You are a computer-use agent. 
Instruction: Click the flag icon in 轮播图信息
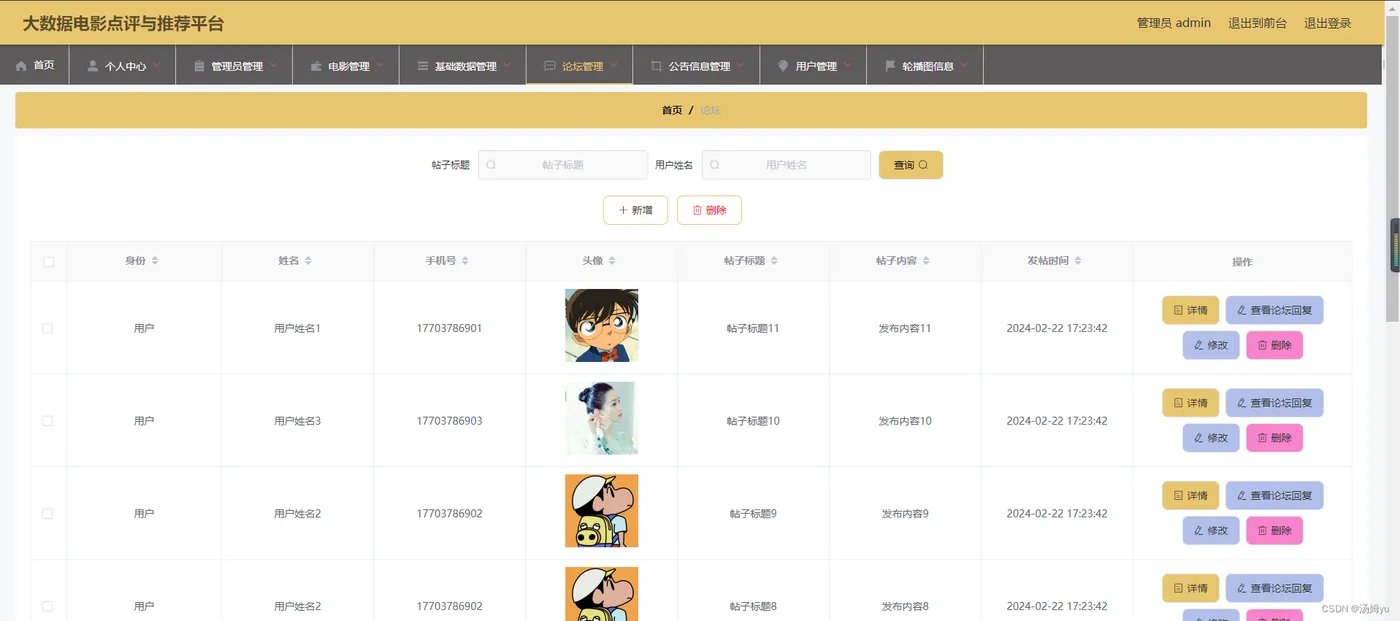click(890, 66)
